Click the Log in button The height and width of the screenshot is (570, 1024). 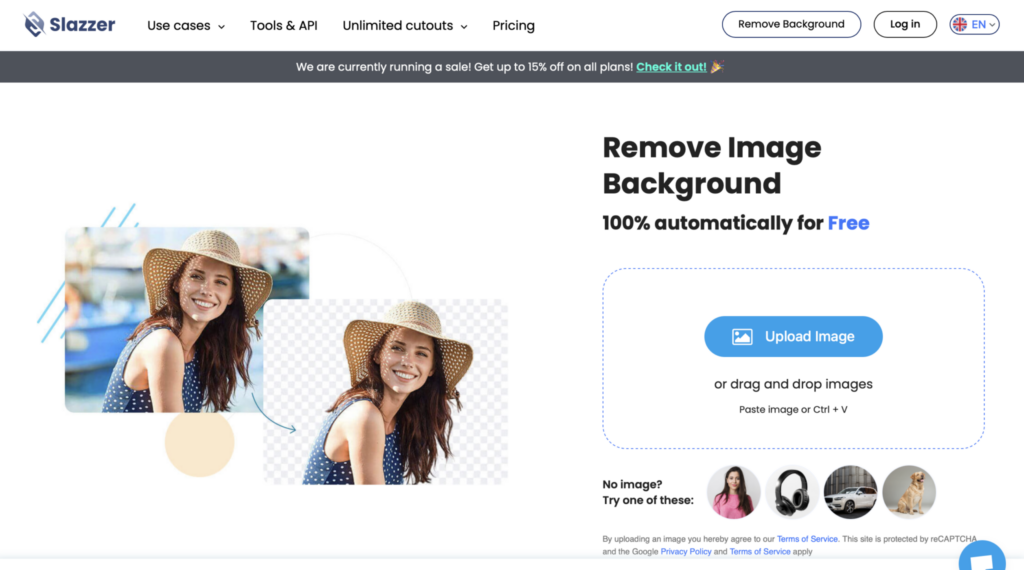coord(904,24)
